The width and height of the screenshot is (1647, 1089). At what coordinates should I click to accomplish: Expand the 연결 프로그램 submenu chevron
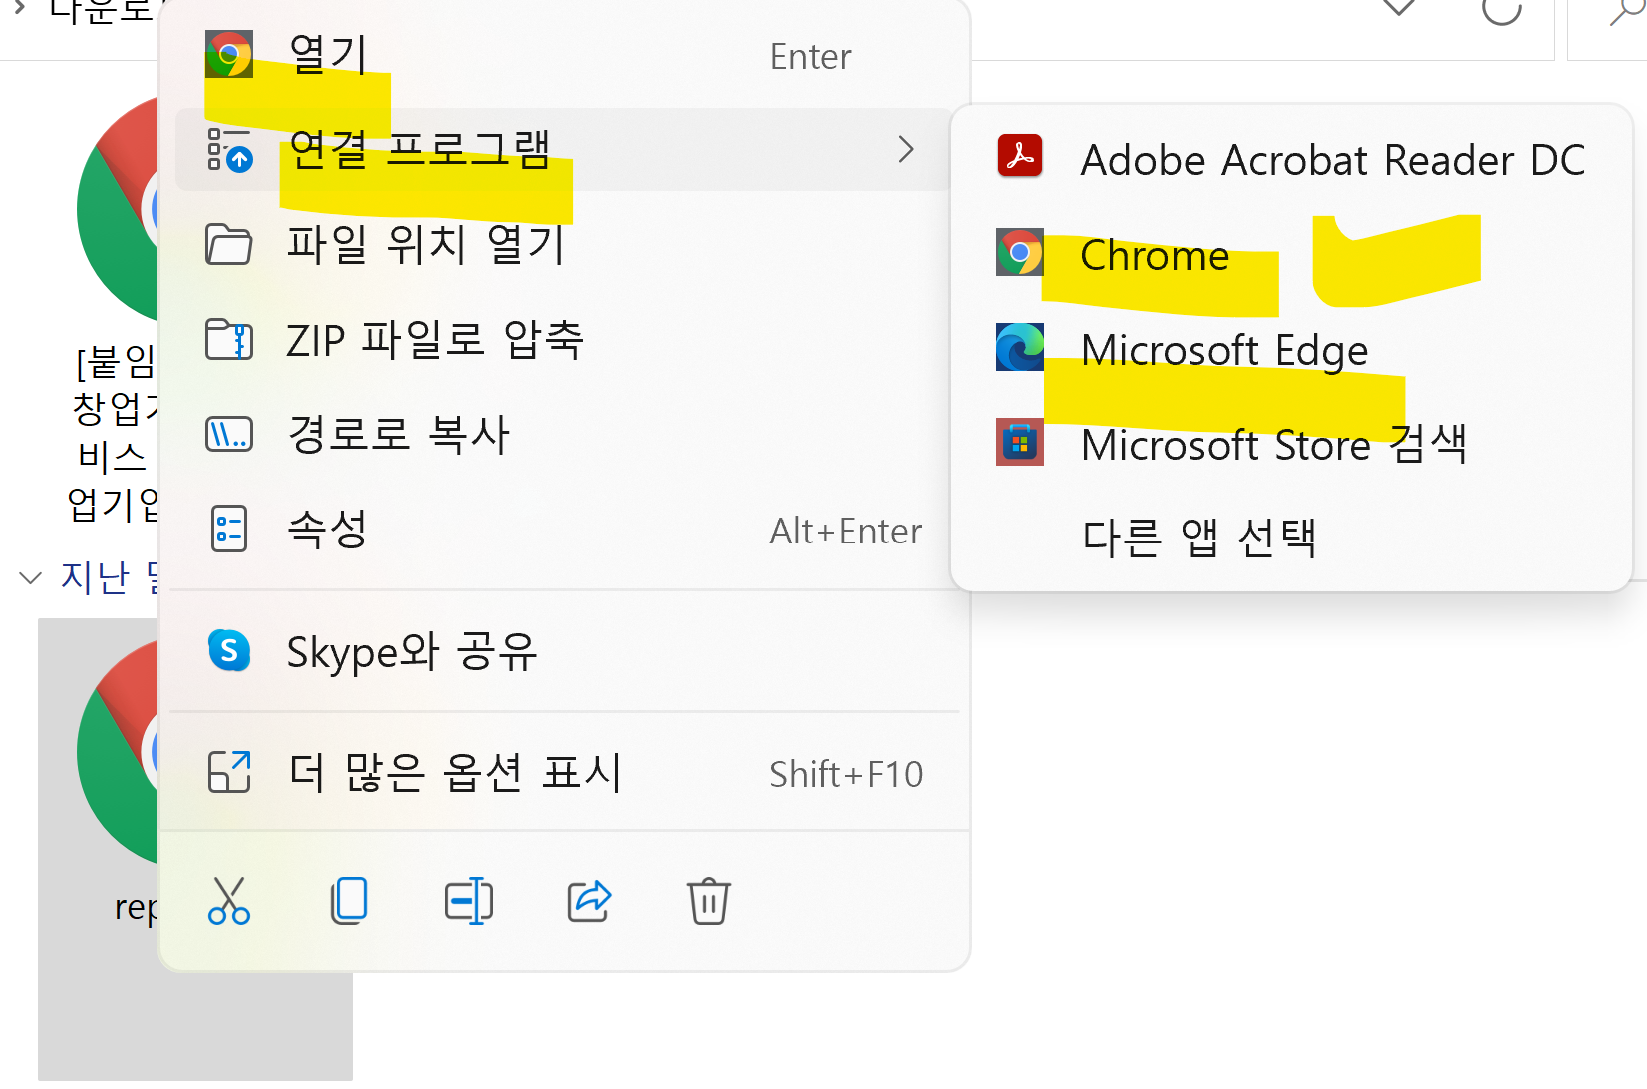click(906, 149)
